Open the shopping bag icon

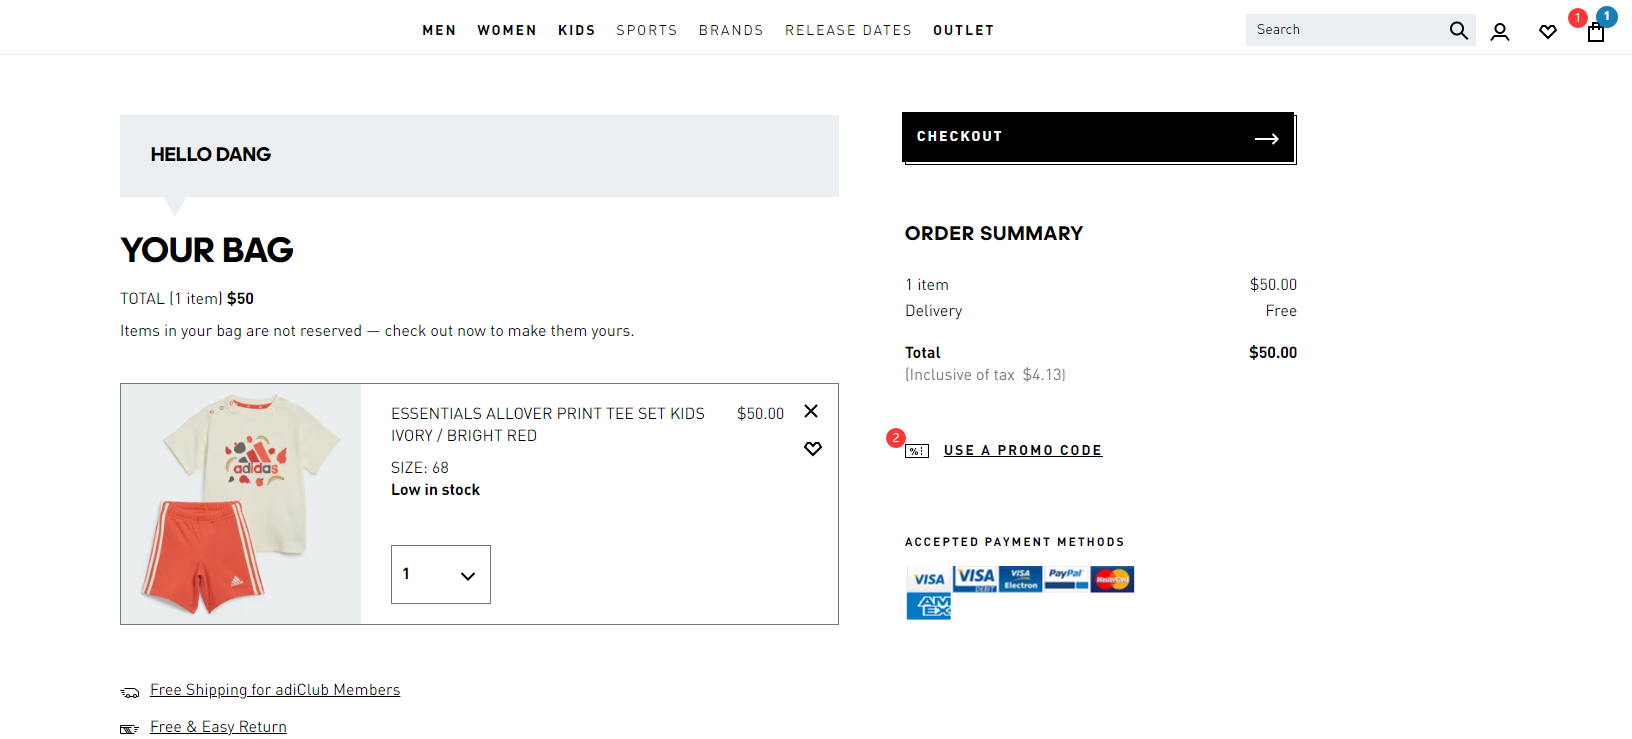pyautogui.click(x=1596, y=32)
